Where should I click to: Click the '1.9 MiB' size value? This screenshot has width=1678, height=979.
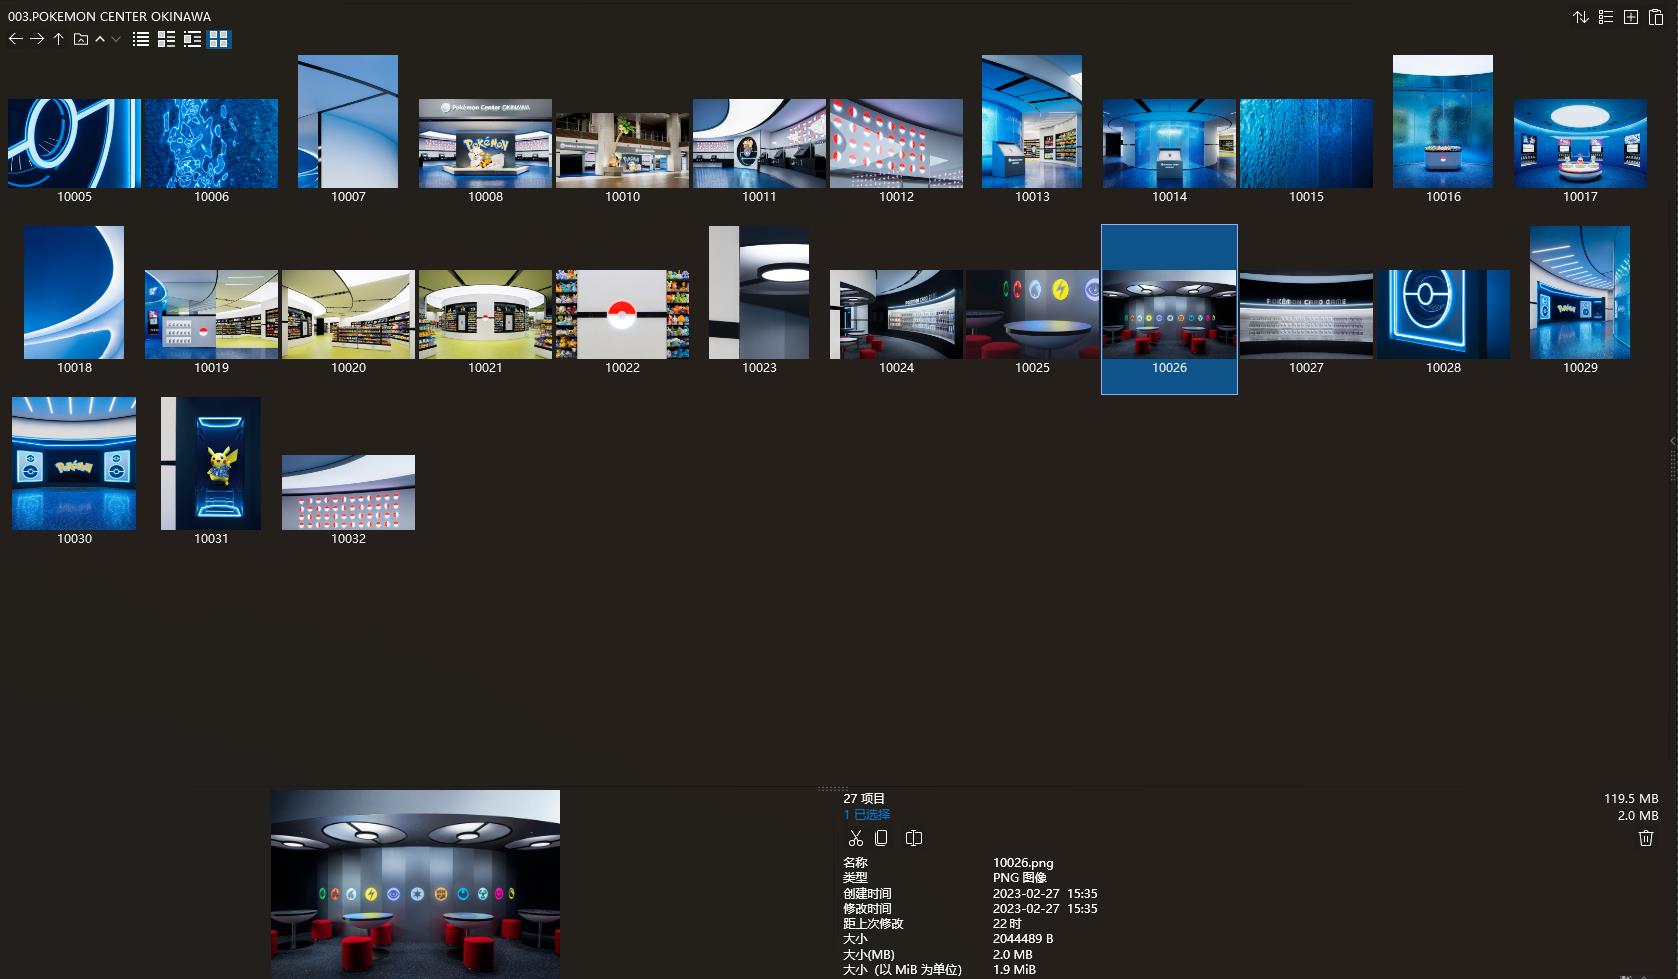click(1014, 969)
